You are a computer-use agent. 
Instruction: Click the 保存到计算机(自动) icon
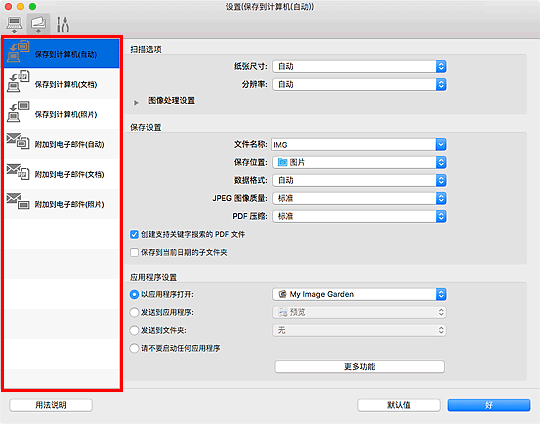tap(18, 52)
